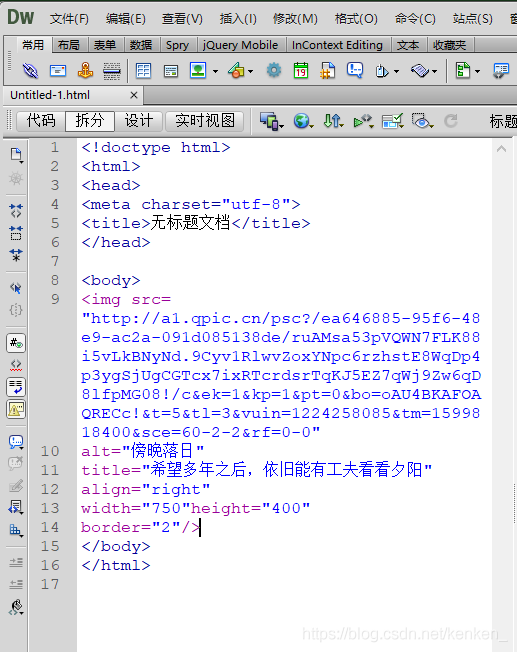Viewport: 517px width, 652px height.
Task: Click the Format Source Code icon
Action: click(x=16, y=607)
